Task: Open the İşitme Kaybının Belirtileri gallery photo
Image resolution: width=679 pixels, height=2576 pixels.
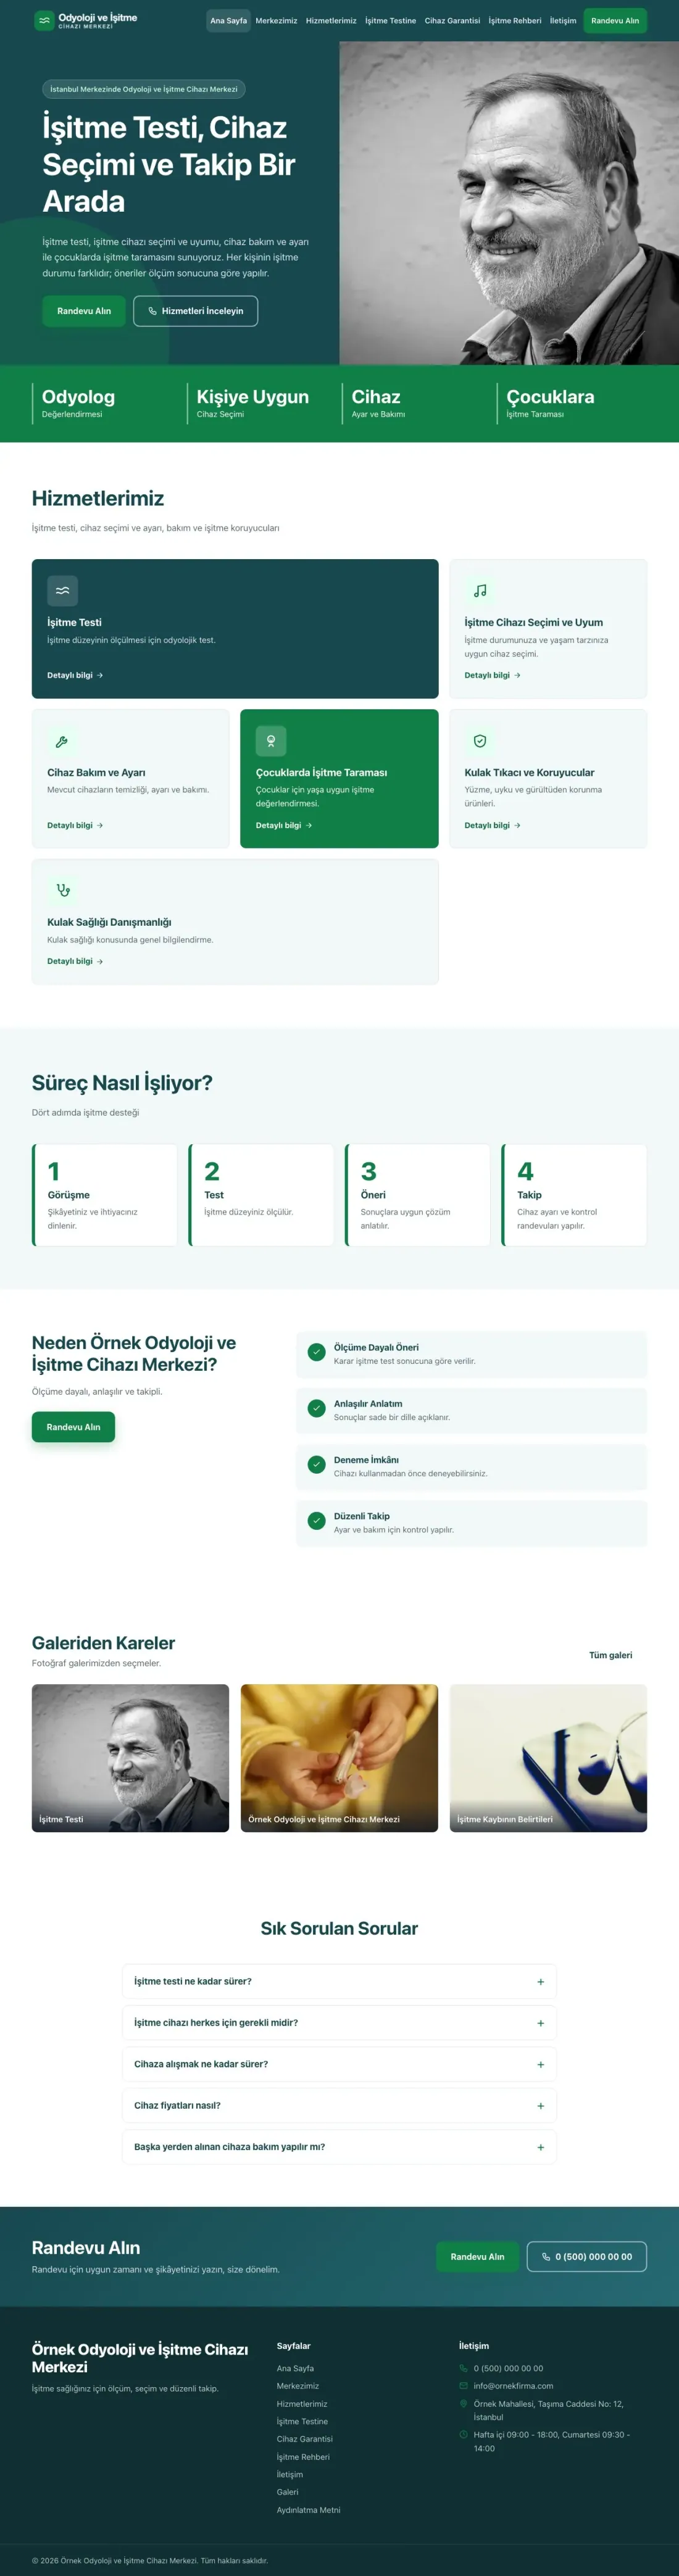Action: pos(548,1758)
